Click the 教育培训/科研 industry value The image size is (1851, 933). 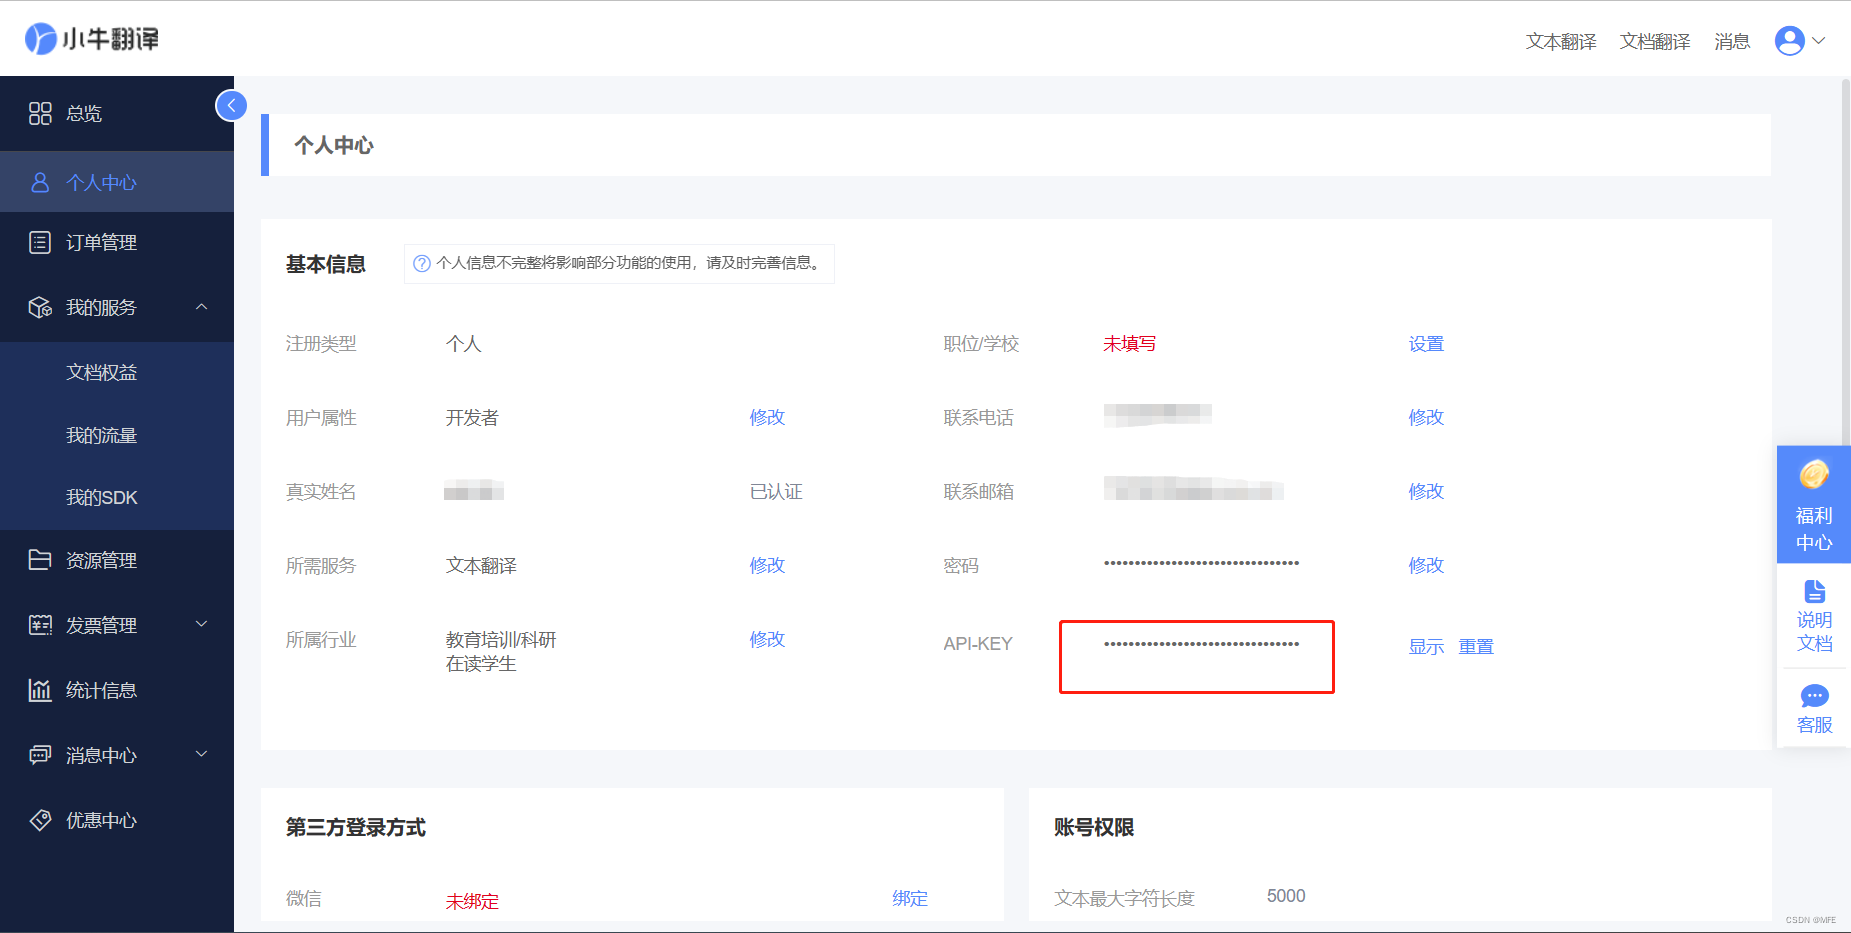click(x=501, y=640)
